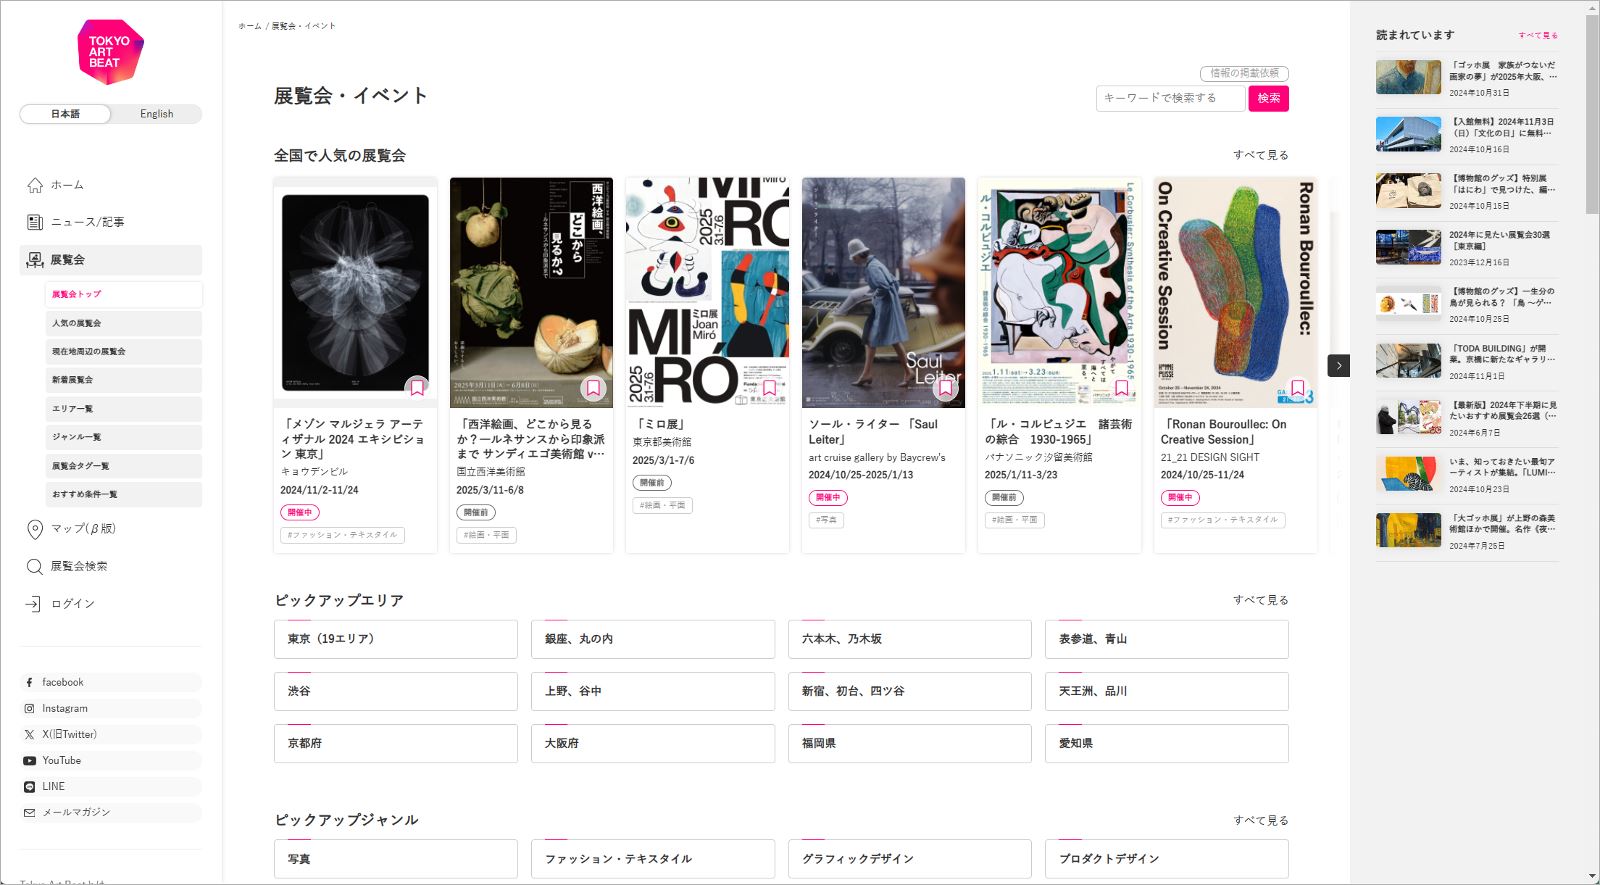Click the 検索 search button
The width and height of the screenshot is (1600, 885).
point(1269,98)
